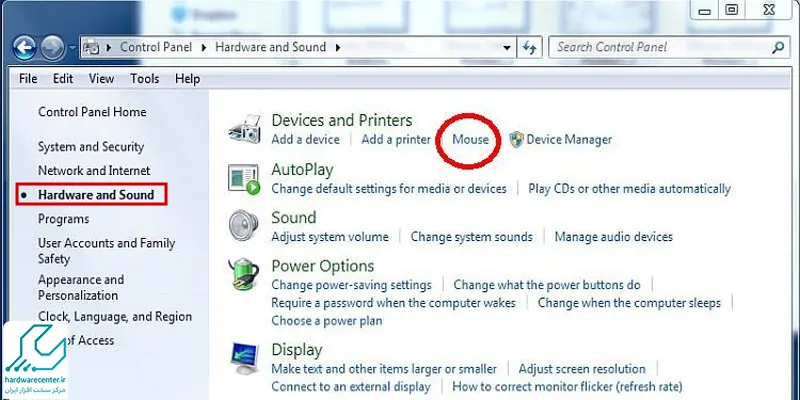Viewport: 800px width, 400px height.
Task: Open the File menu
Action: 28,79
